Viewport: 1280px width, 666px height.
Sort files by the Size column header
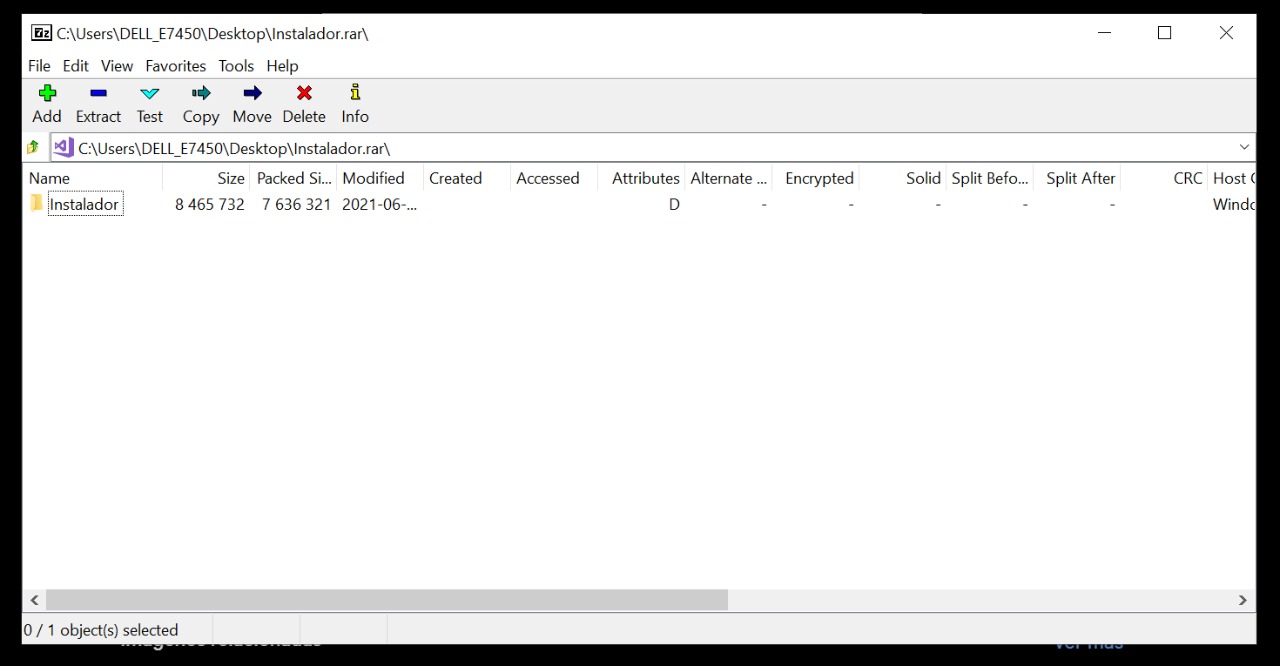229,178
